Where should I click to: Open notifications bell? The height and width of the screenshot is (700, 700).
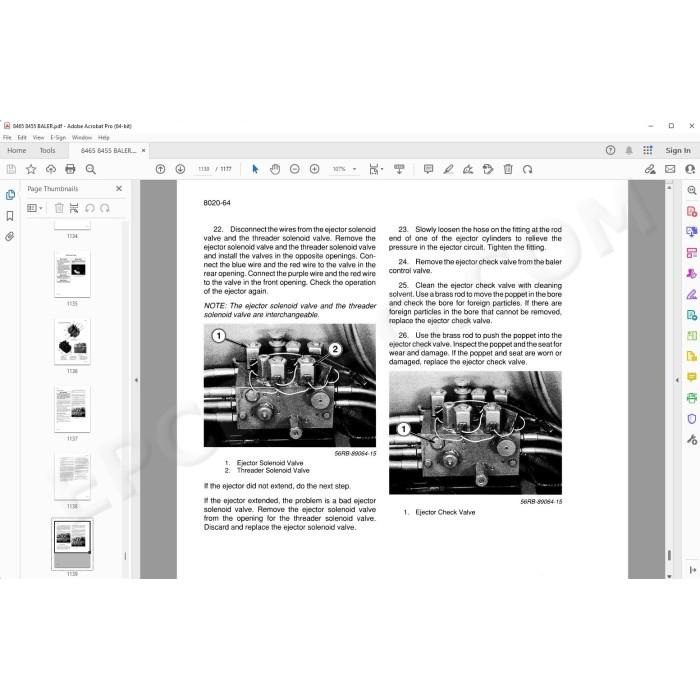[x=629, y=150]
